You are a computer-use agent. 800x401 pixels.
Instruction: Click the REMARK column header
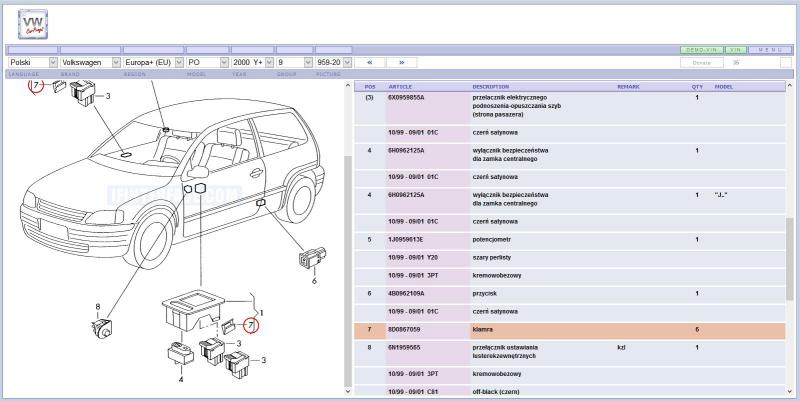[x=628, y=87]
